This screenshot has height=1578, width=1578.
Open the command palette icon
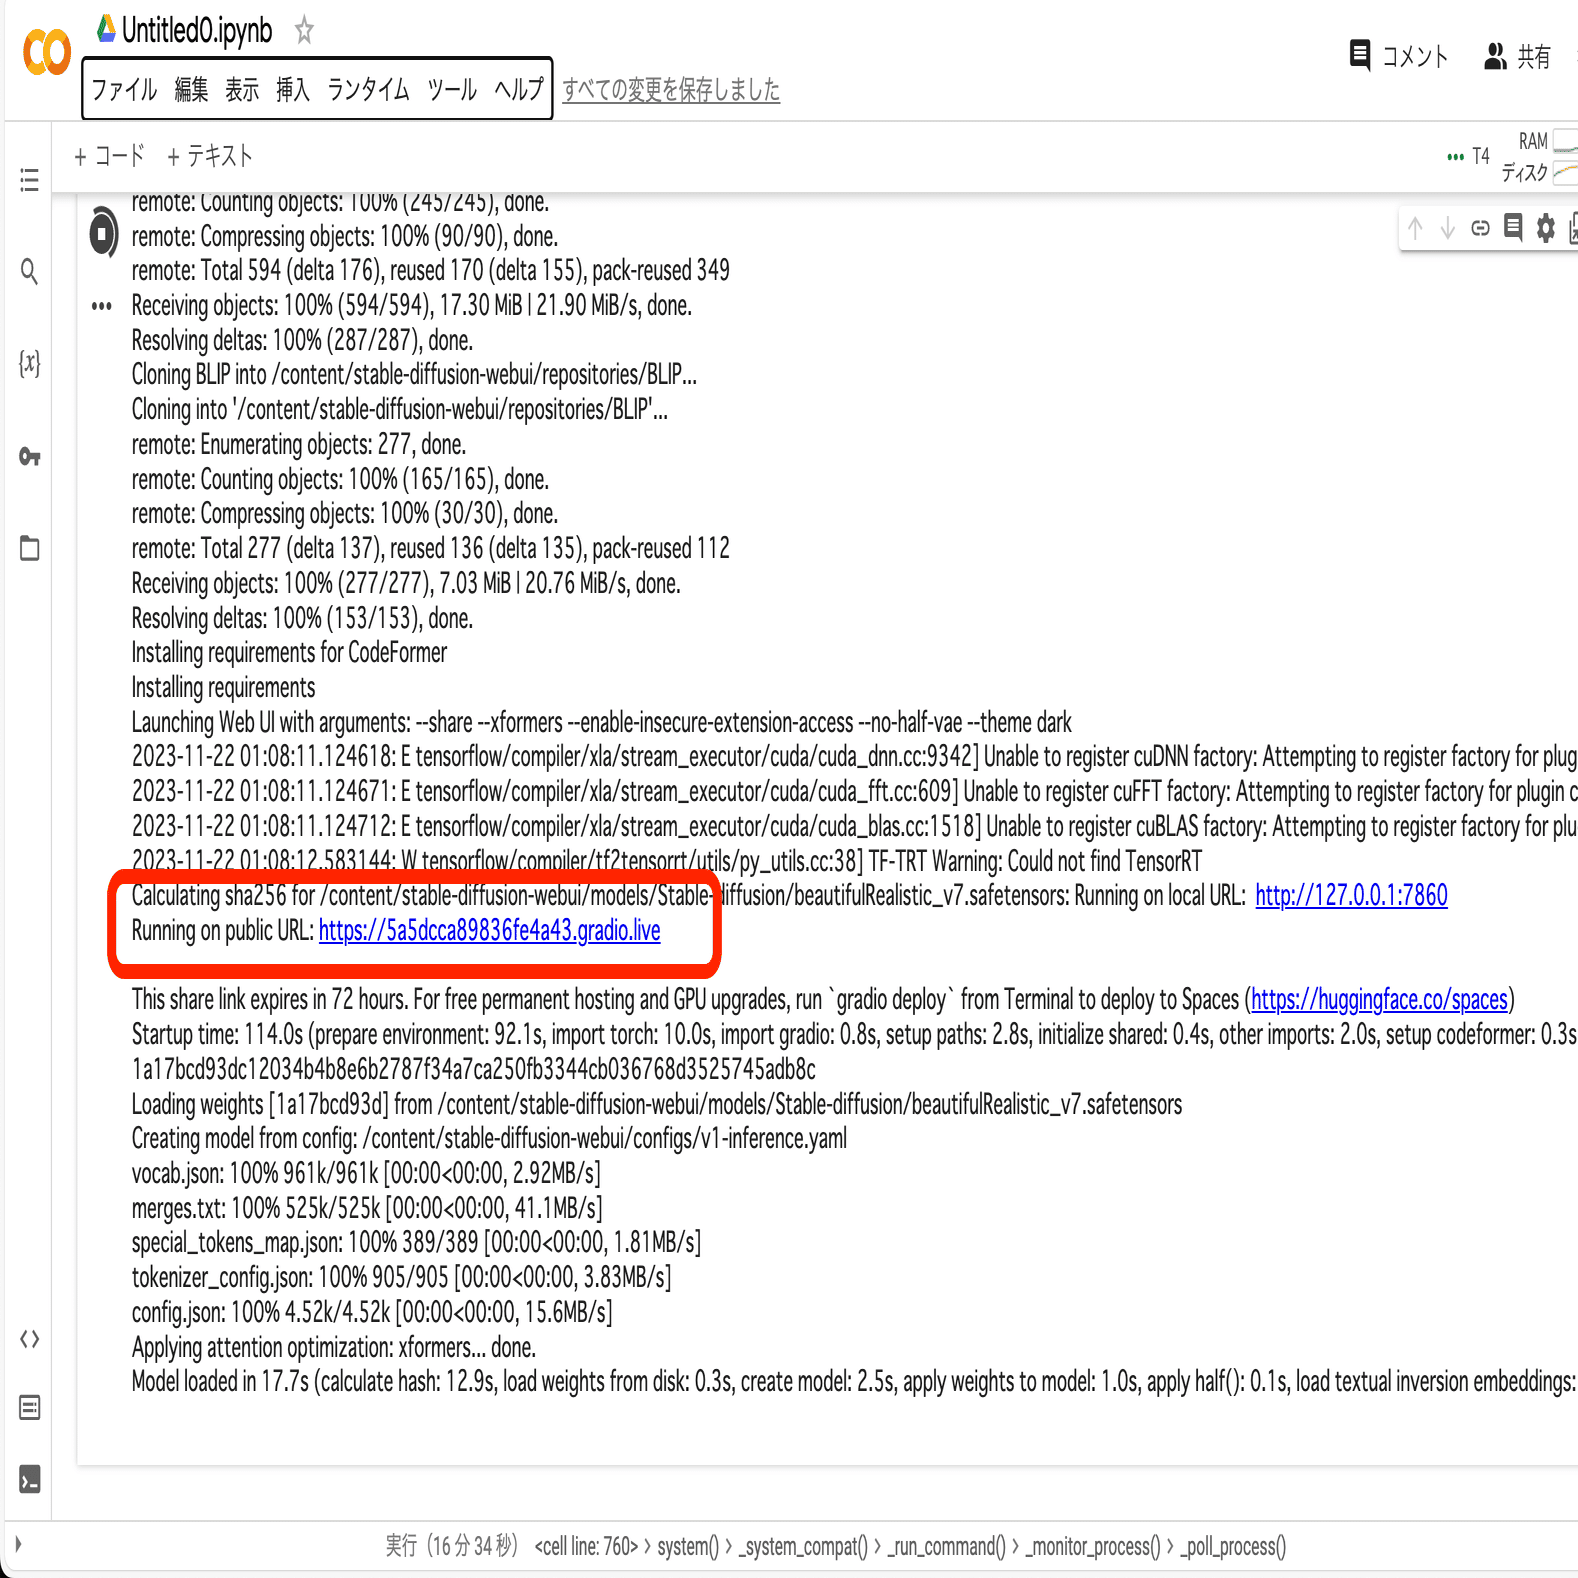pyautogui.click(x=29, y=1408)
